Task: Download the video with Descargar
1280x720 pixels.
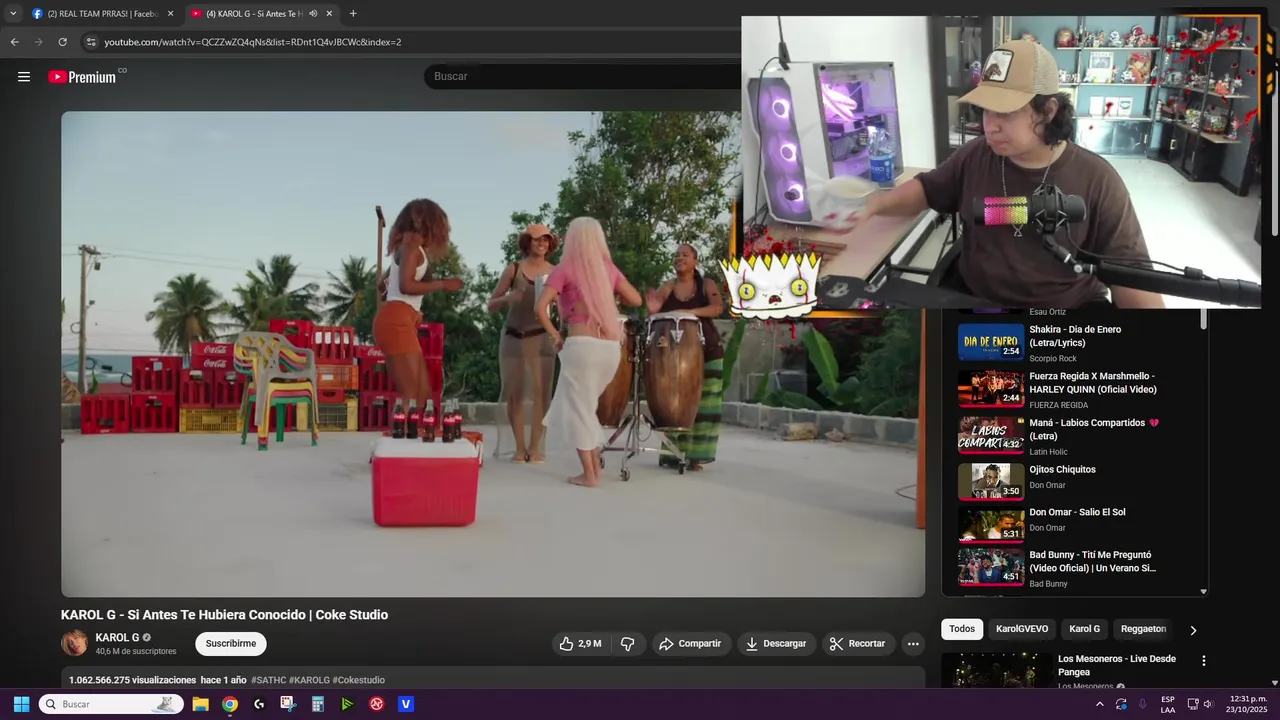Action: tap(776, 644)
